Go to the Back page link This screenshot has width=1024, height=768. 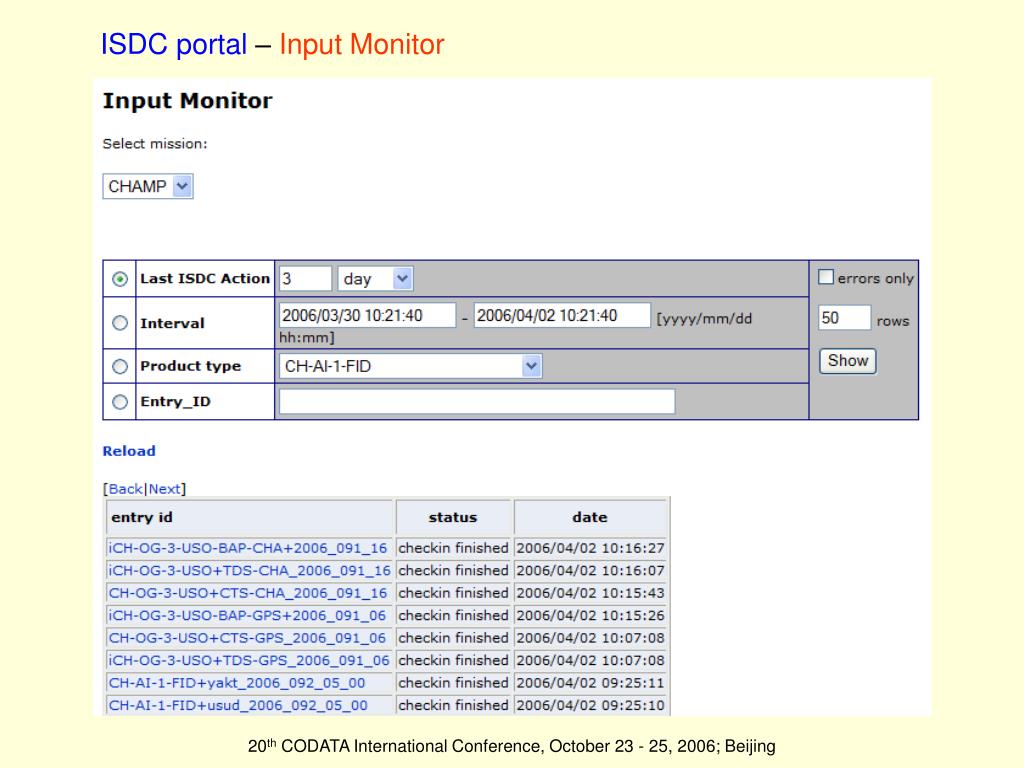tap(125, 488)
